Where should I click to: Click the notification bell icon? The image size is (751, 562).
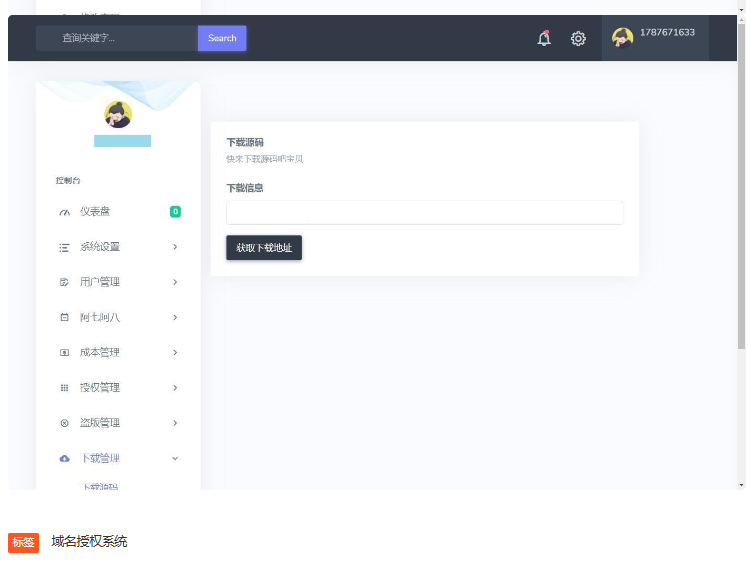(544, 38)
